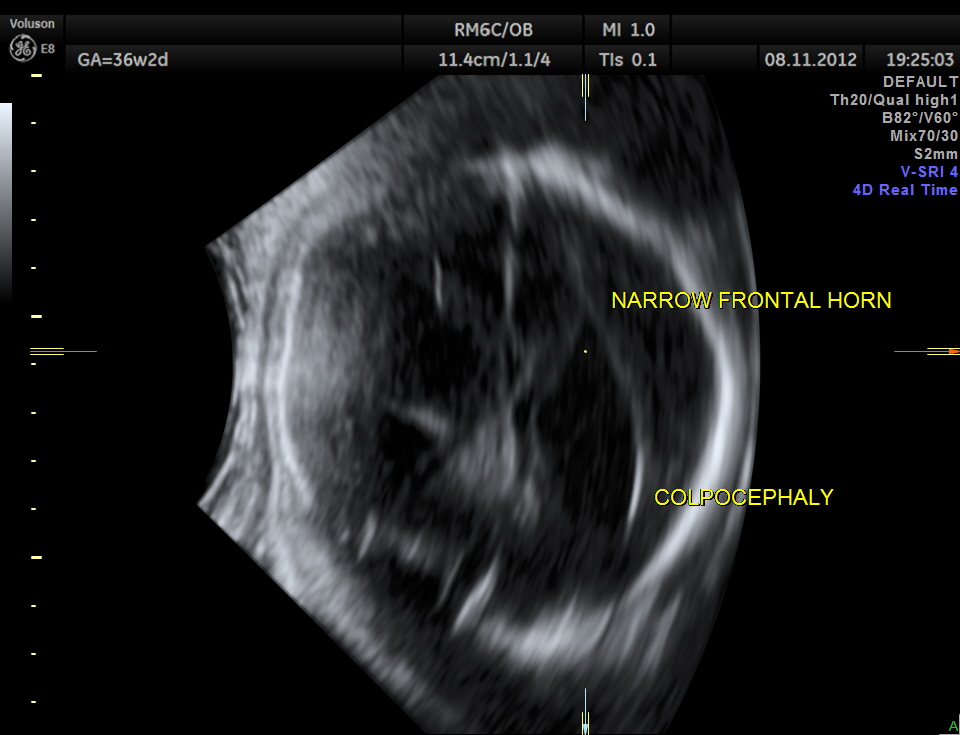Click the GE logo icon
This screenshot has height=735, width=960.
point(21,47)
